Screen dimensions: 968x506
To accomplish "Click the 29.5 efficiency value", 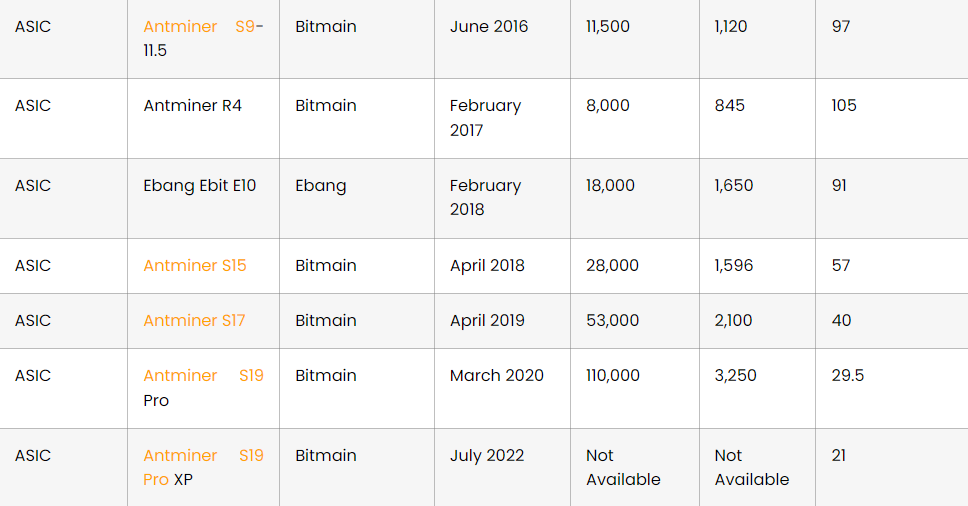I will (847, 376).
